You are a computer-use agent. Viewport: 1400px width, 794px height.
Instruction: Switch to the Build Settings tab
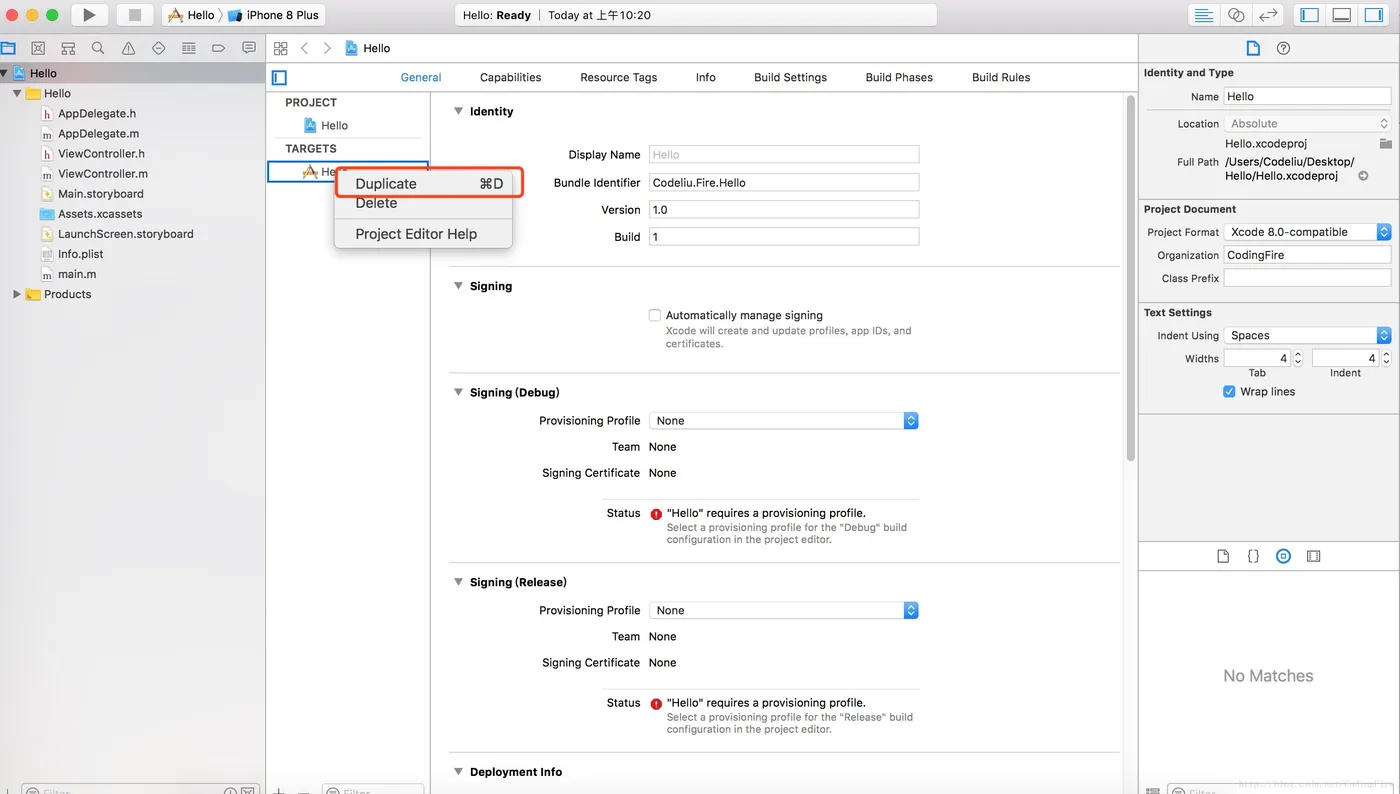pos(790,77)
